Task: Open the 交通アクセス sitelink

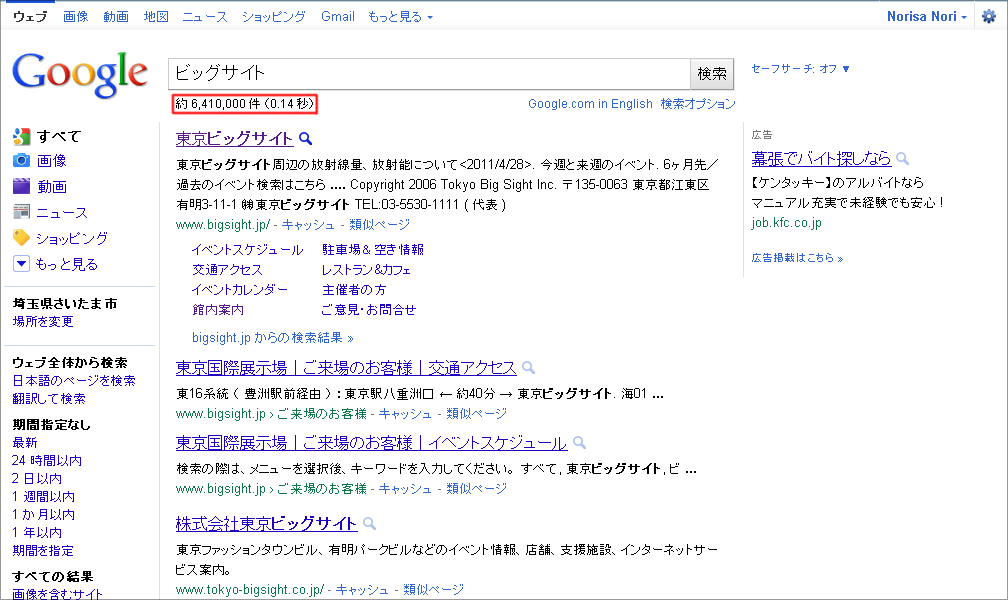Action: [x=227, y=269]
